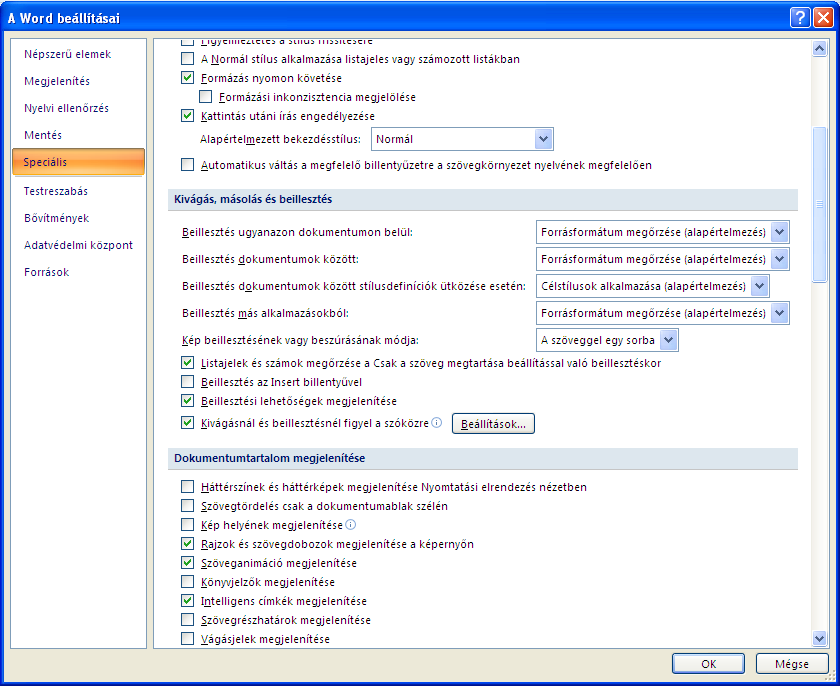The height and width of the screenshot is (686, 840).
Task: Cancel with the Mégse button
Action: point(792,664)
